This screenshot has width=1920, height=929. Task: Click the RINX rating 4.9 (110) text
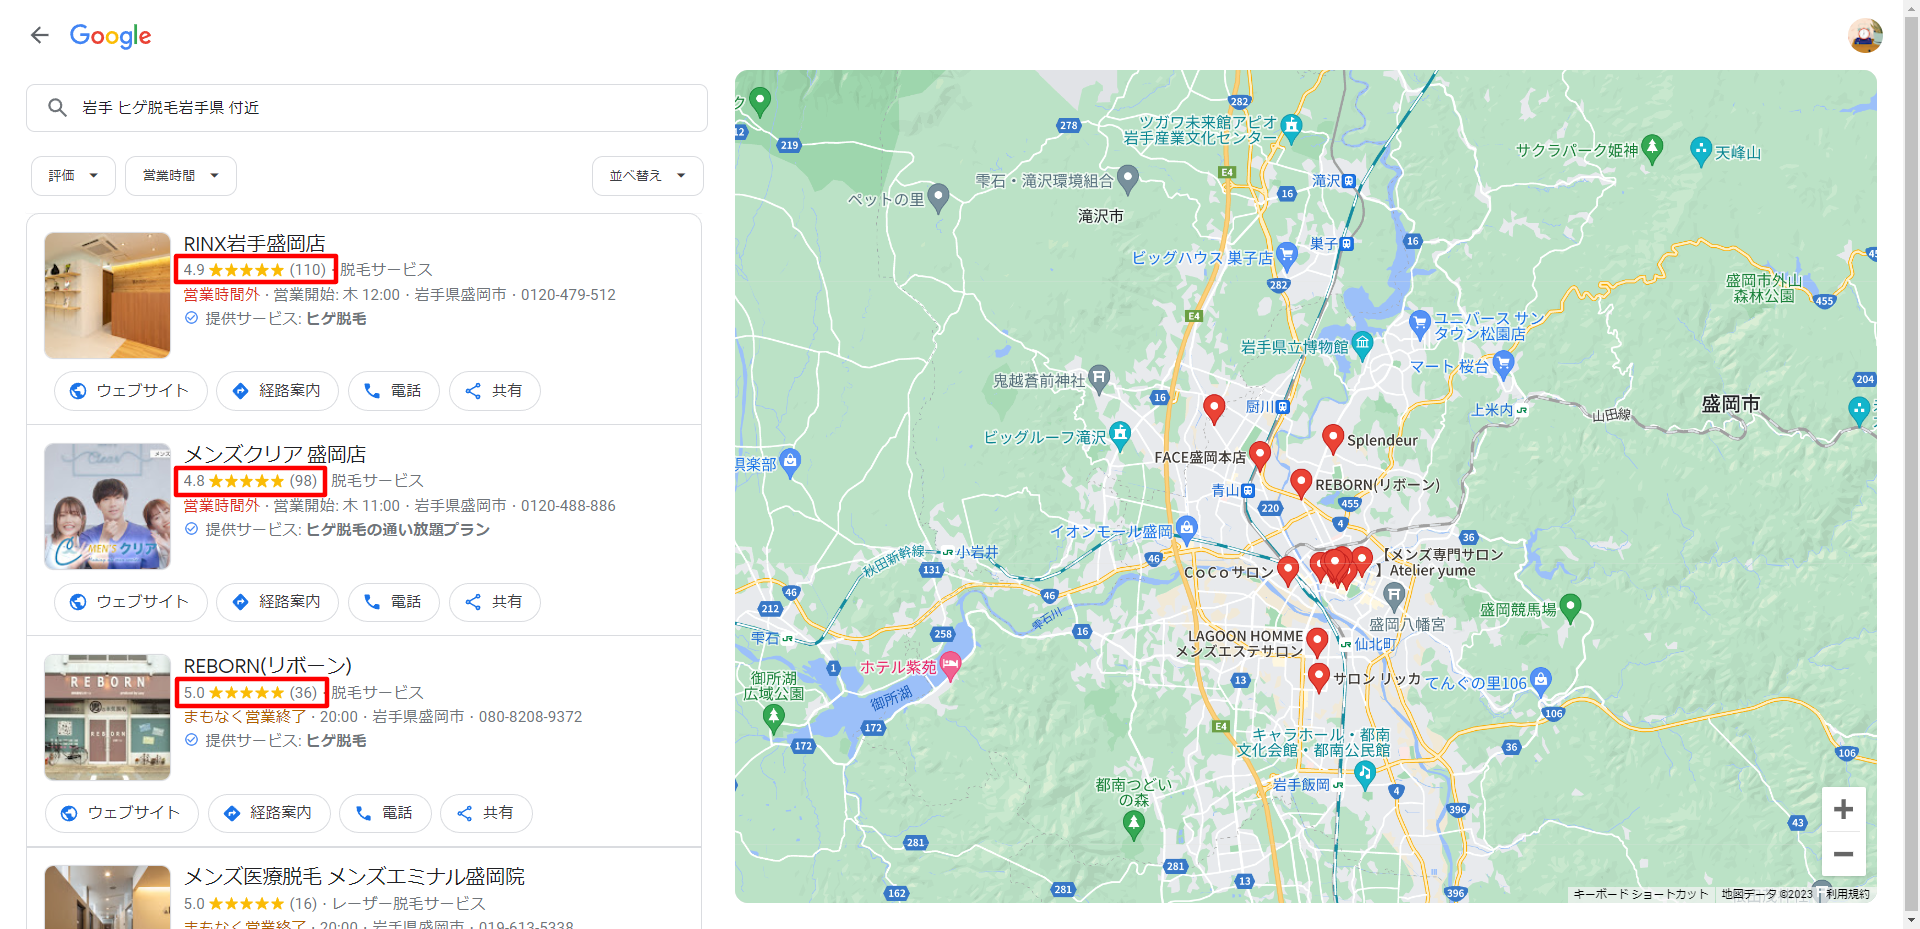pos(255,270)
